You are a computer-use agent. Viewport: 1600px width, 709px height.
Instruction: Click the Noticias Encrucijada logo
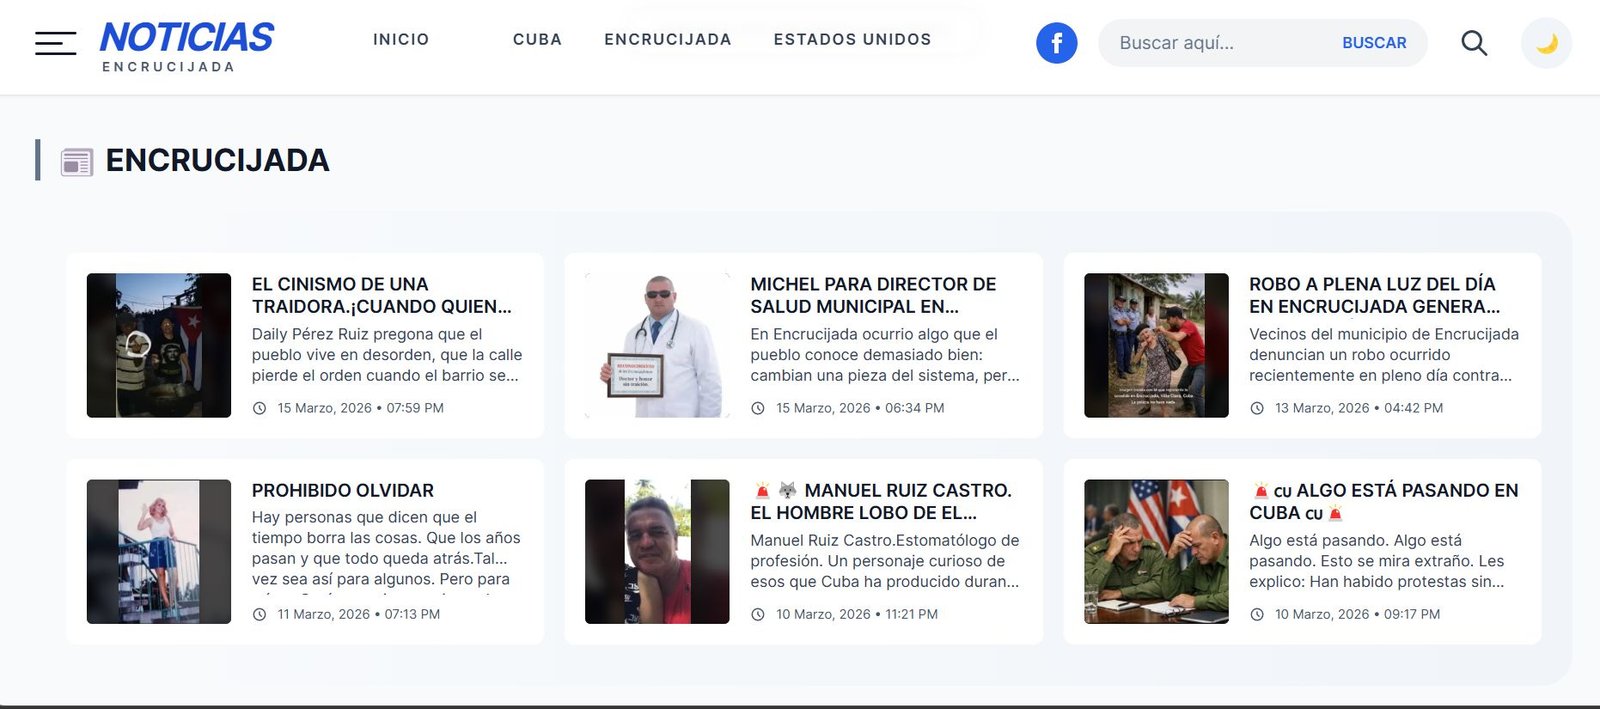(x=186, y=46)
